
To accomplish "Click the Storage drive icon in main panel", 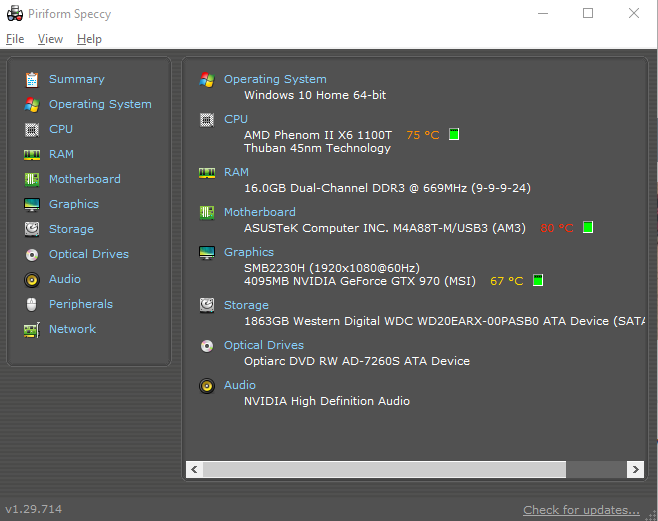I will click(207, 305).
